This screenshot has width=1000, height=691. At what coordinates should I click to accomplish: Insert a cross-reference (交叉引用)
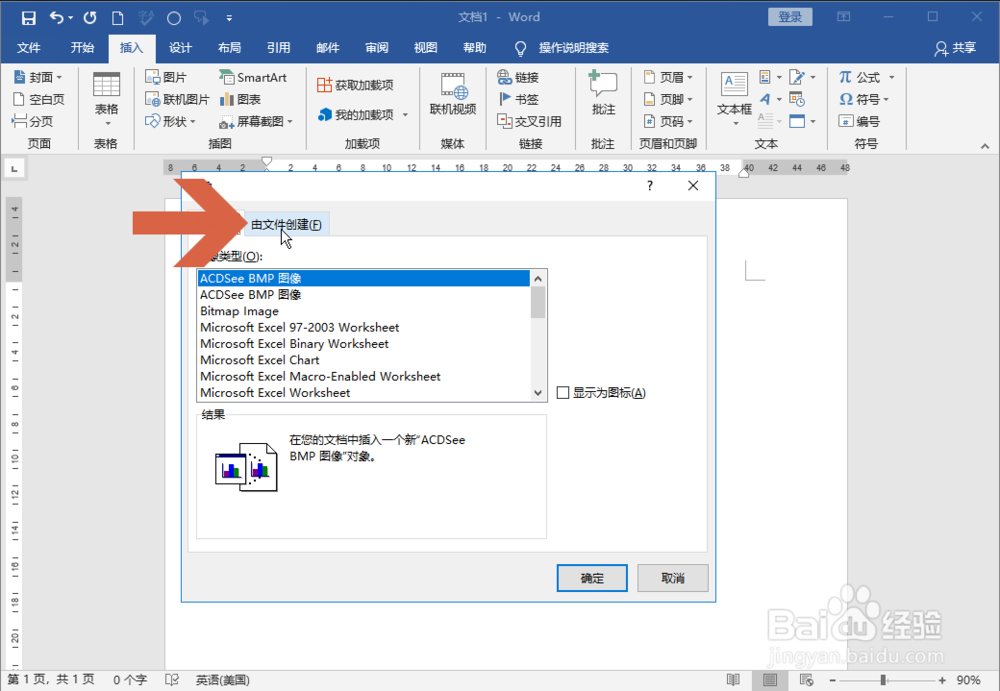point(529,121)
